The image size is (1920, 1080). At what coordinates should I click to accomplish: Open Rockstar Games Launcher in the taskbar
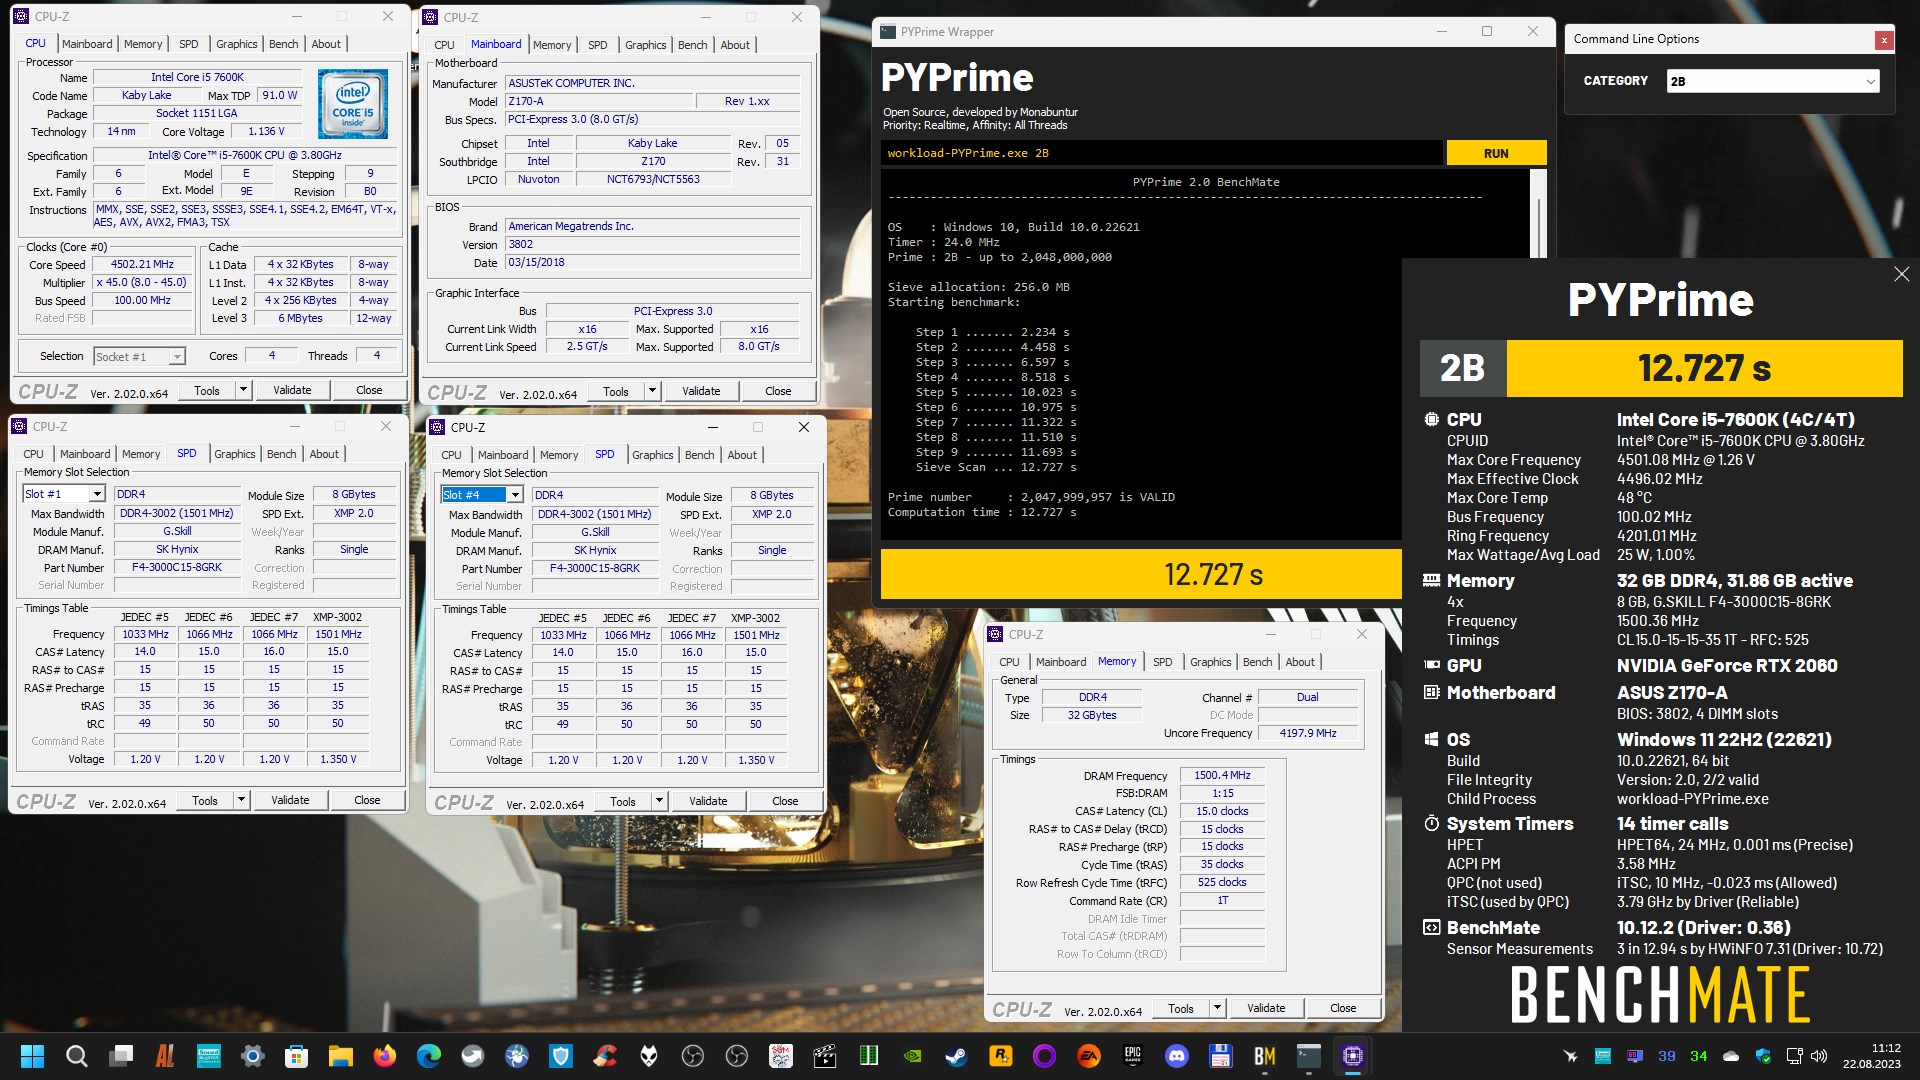coord(1000,1056)
